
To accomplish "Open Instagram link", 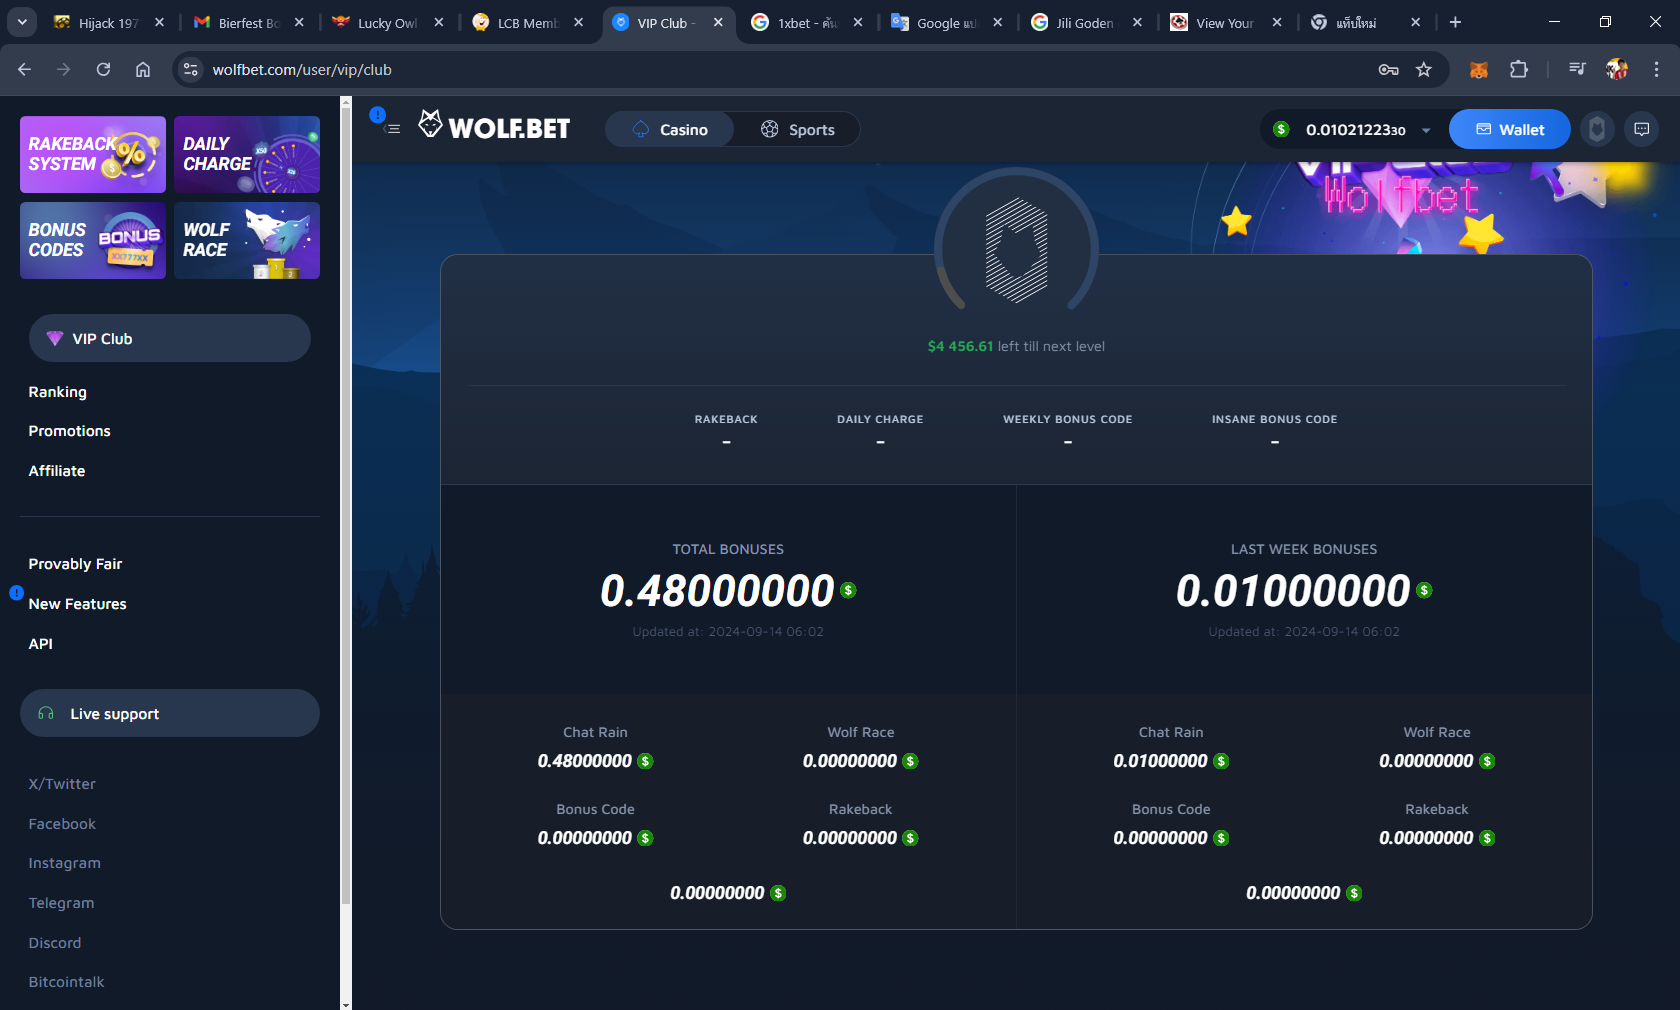I will [x=65, y=863].
